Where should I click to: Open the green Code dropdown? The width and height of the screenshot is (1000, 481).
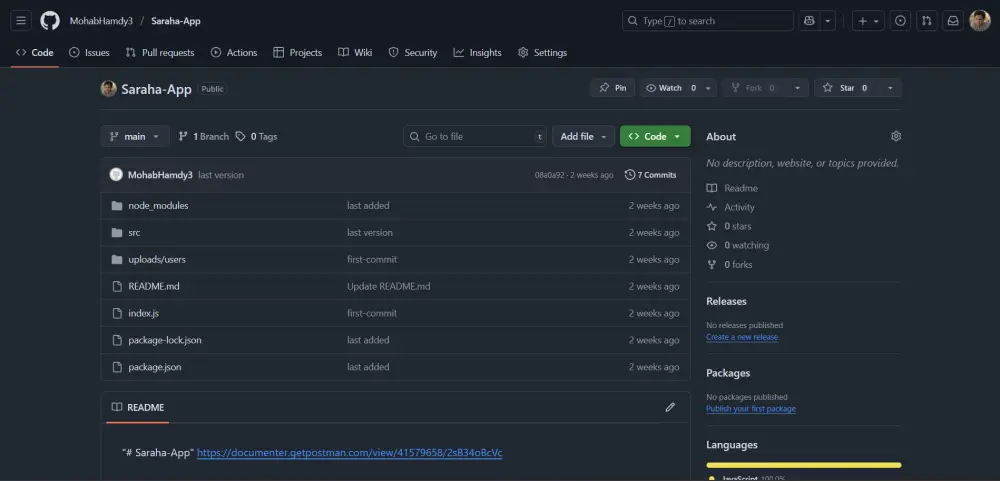tap(655, 136)
